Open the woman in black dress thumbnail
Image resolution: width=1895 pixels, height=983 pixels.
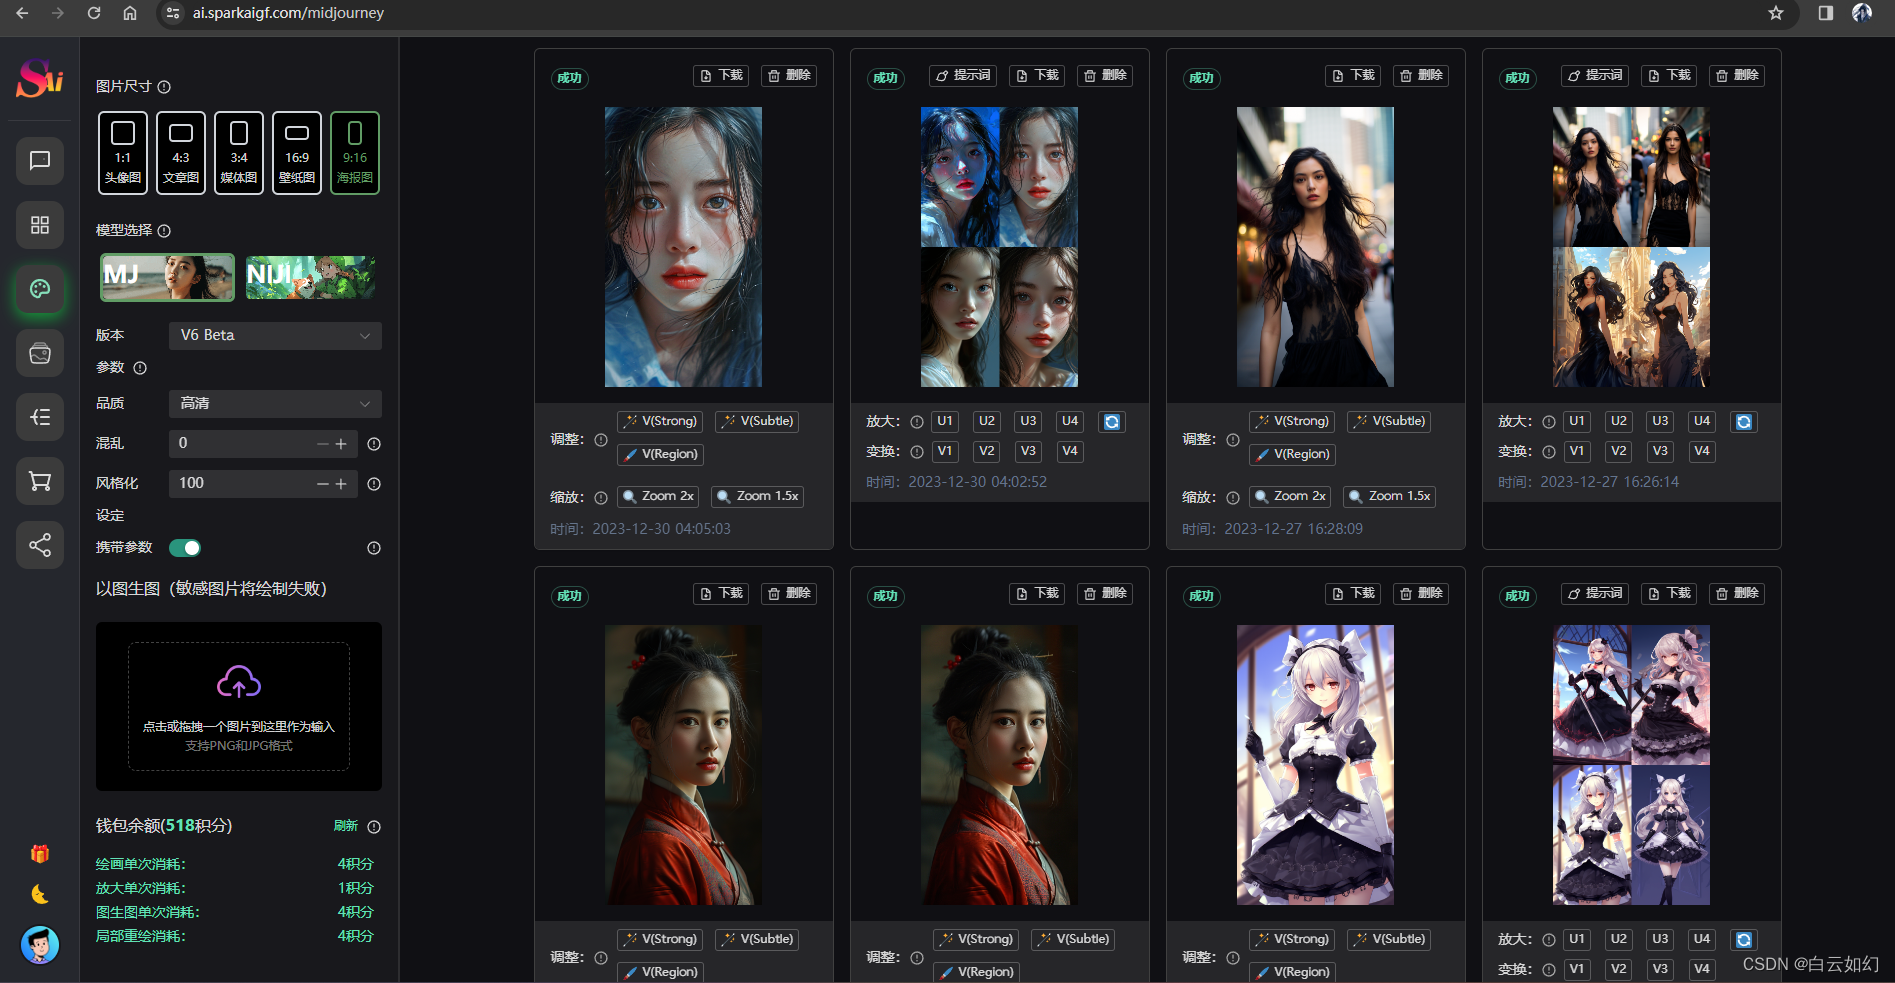1315,247
